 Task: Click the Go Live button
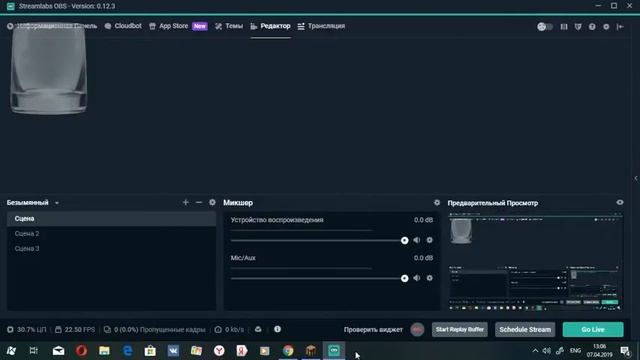point(593,329)
